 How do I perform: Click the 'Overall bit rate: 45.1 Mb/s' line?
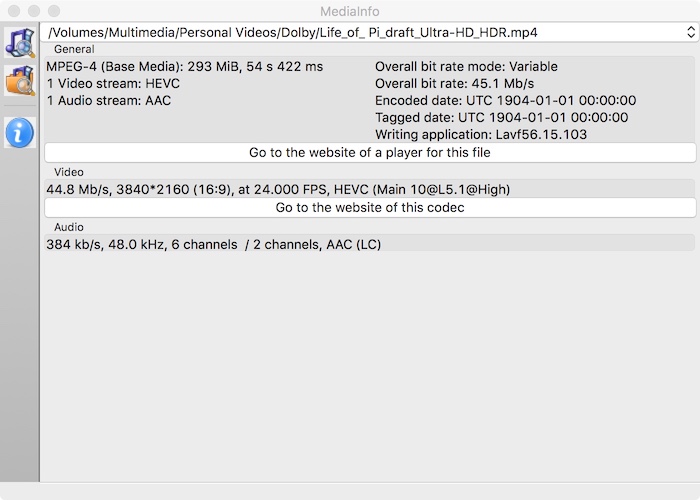tap(455, 84)
